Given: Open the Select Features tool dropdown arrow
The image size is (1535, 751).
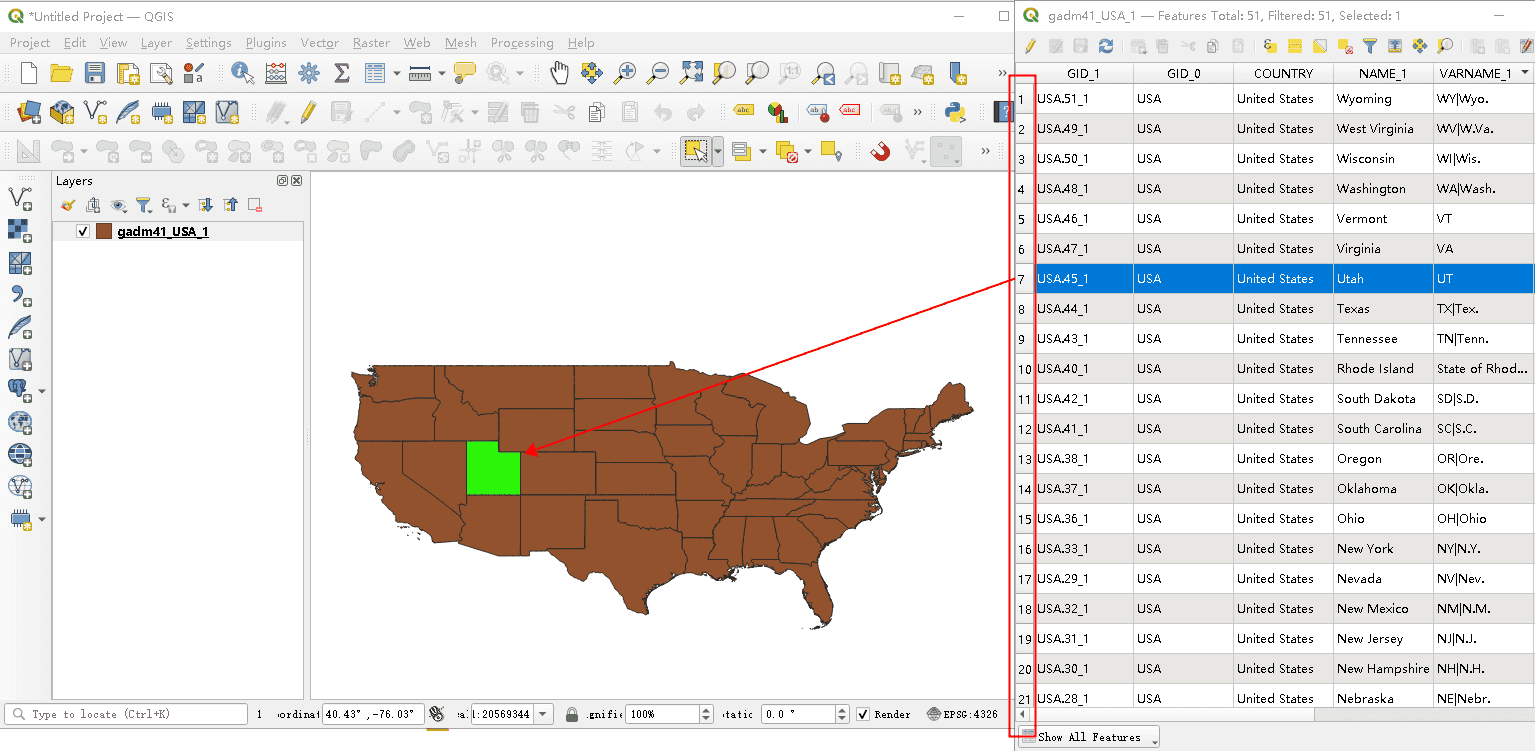Looking at the screenshot, I should pos(718,151).
